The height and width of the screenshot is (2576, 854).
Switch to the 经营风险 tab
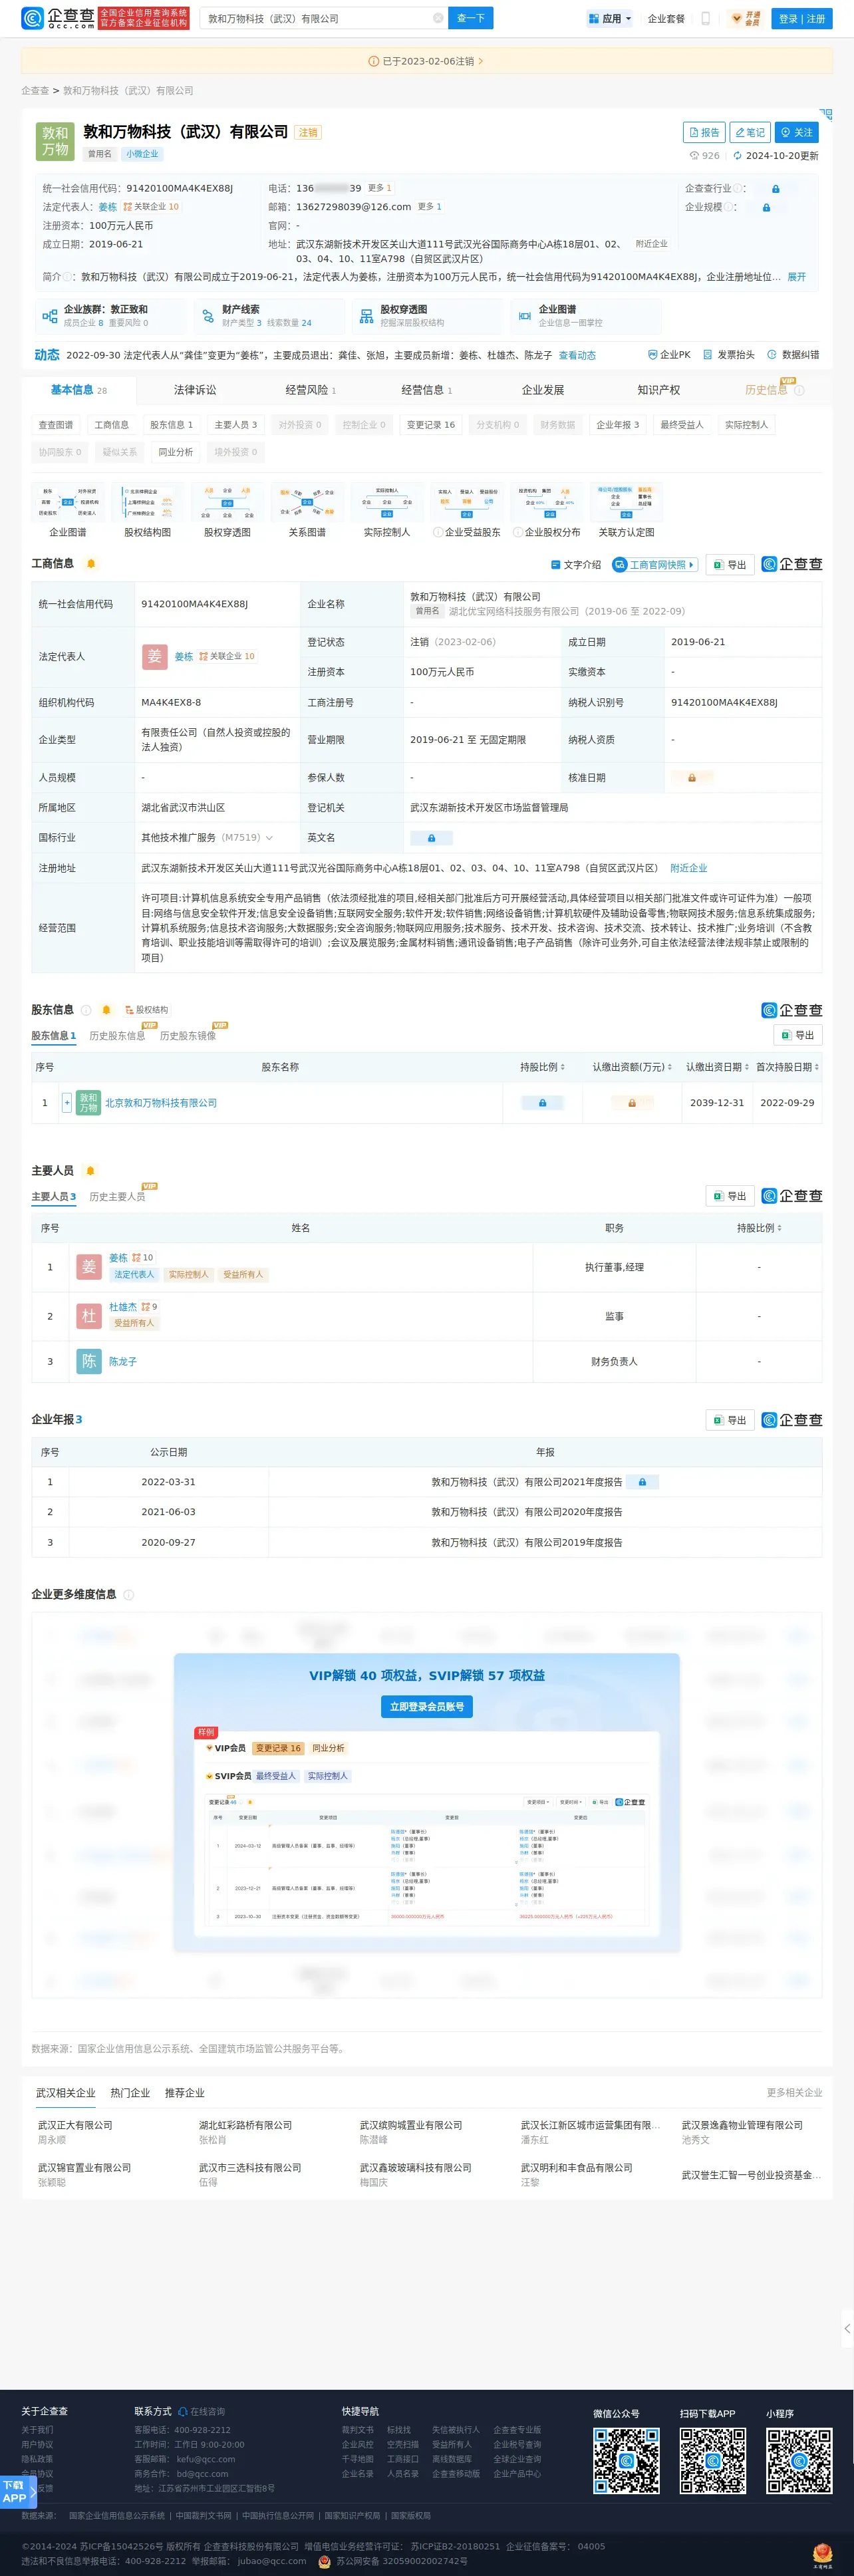pos(311,390)
